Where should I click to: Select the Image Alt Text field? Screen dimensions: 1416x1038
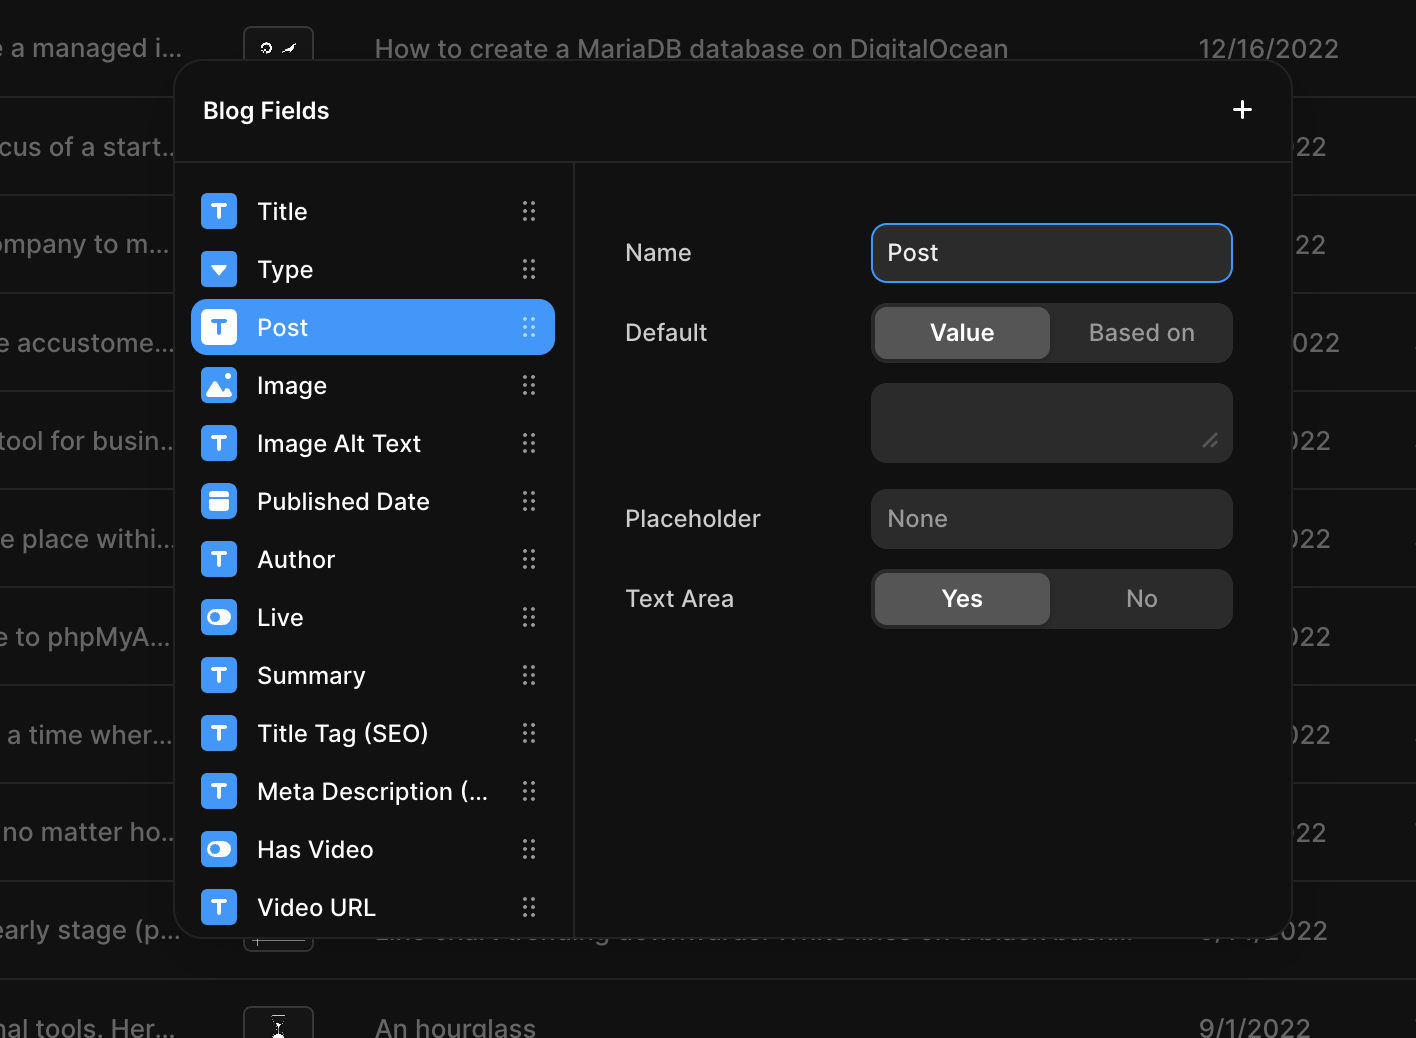(339, 443)
